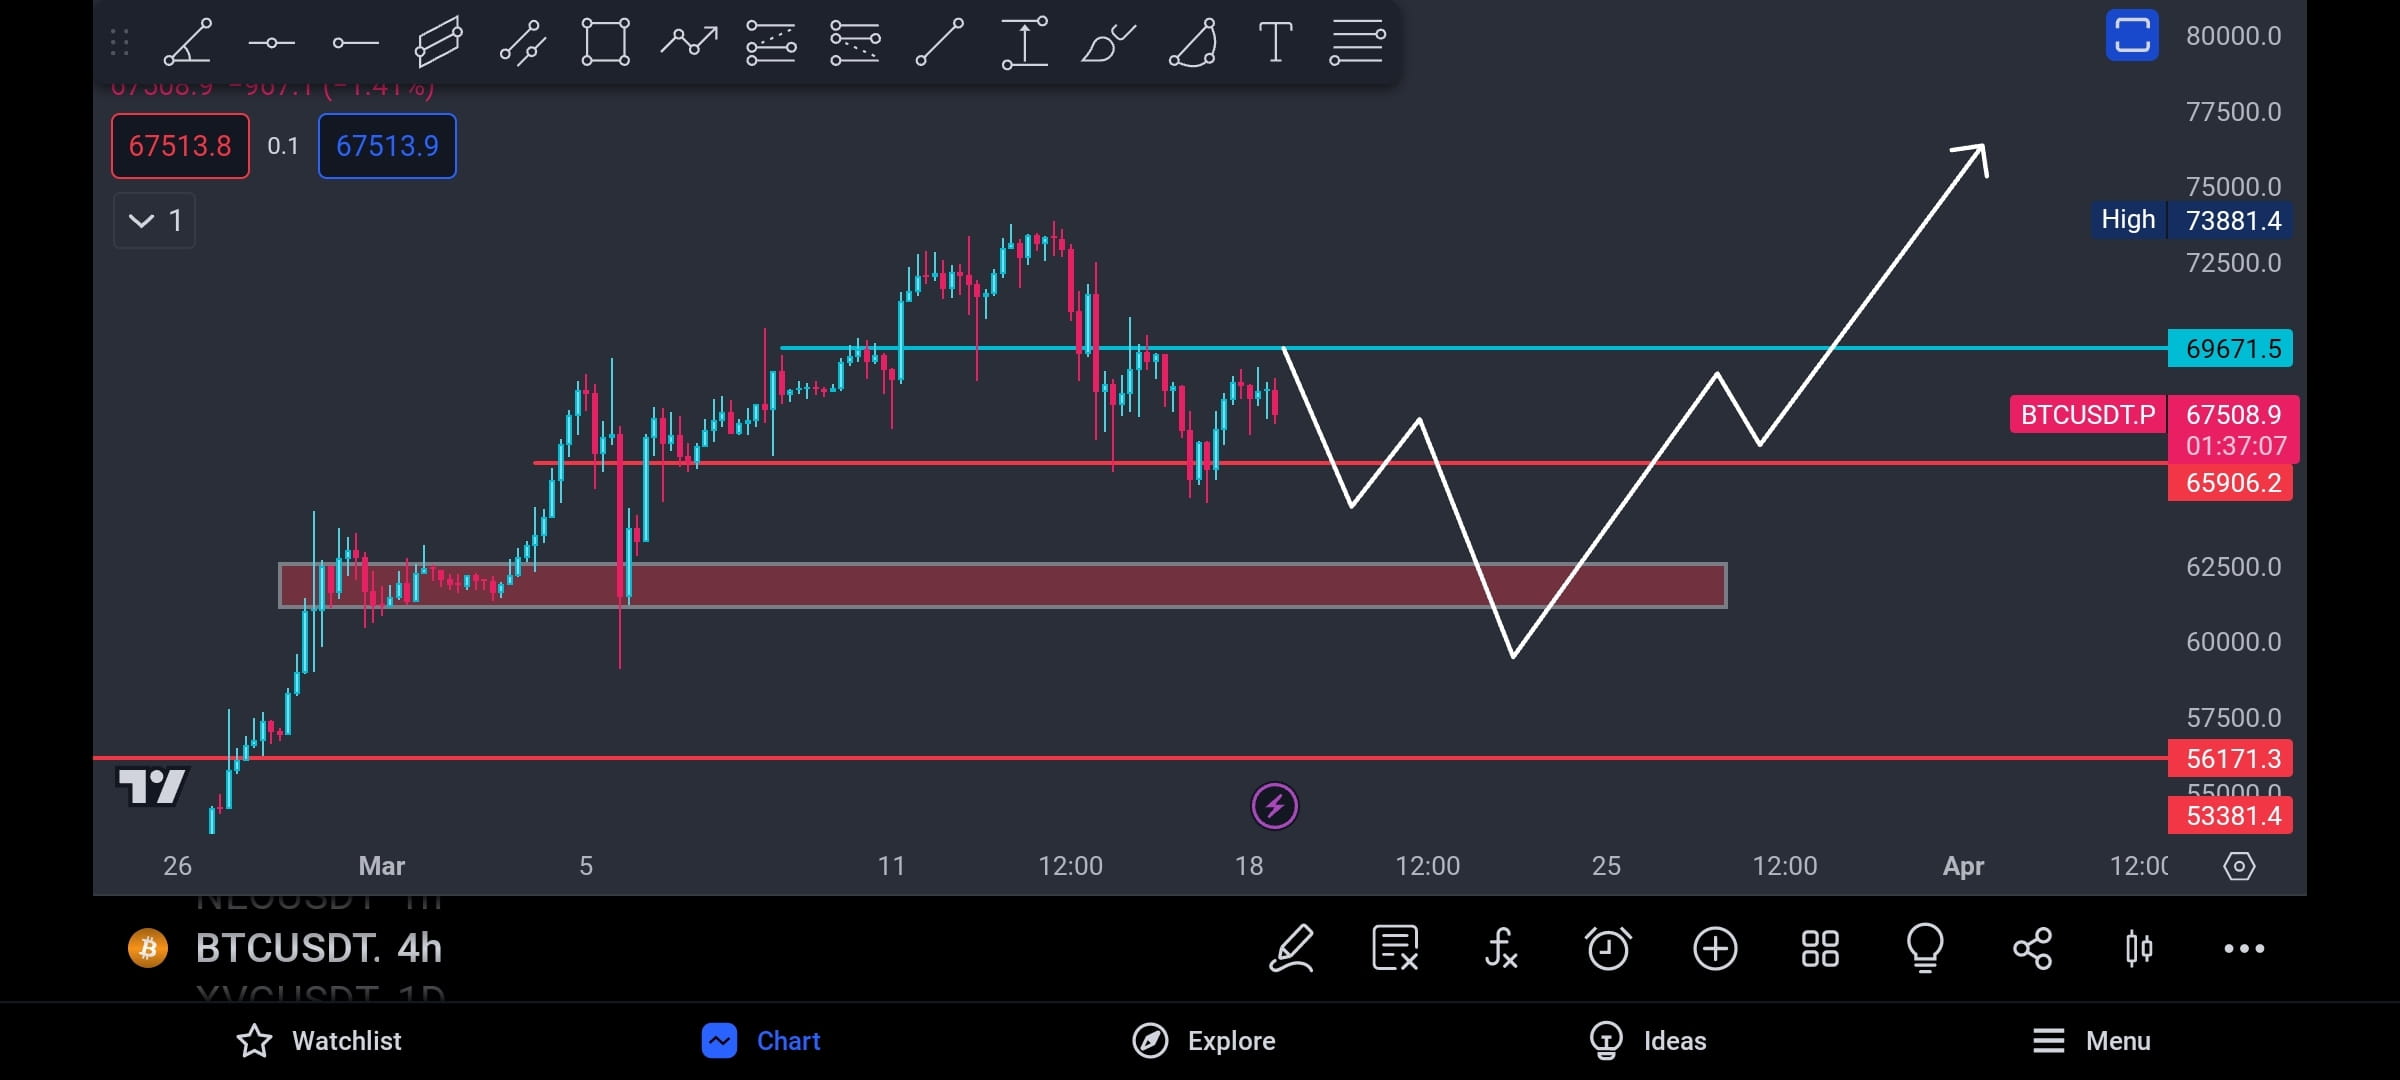This screenshot has width=2400, height=1080.
Task: Tap the red sell price 67513.8
Action: pos(180,146)
